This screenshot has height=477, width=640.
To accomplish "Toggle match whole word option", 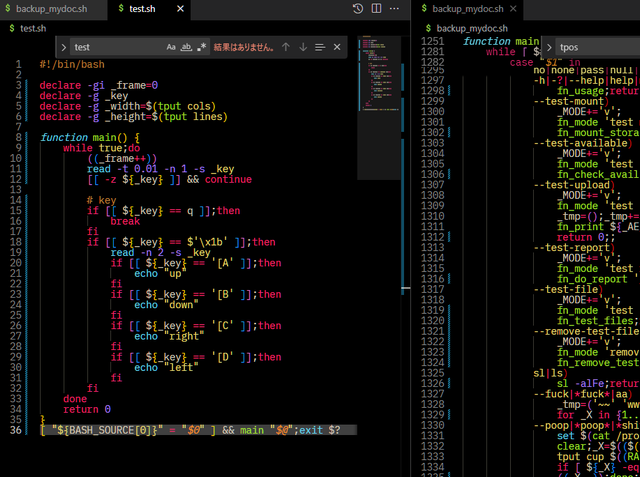I will (x=186, y=47).
